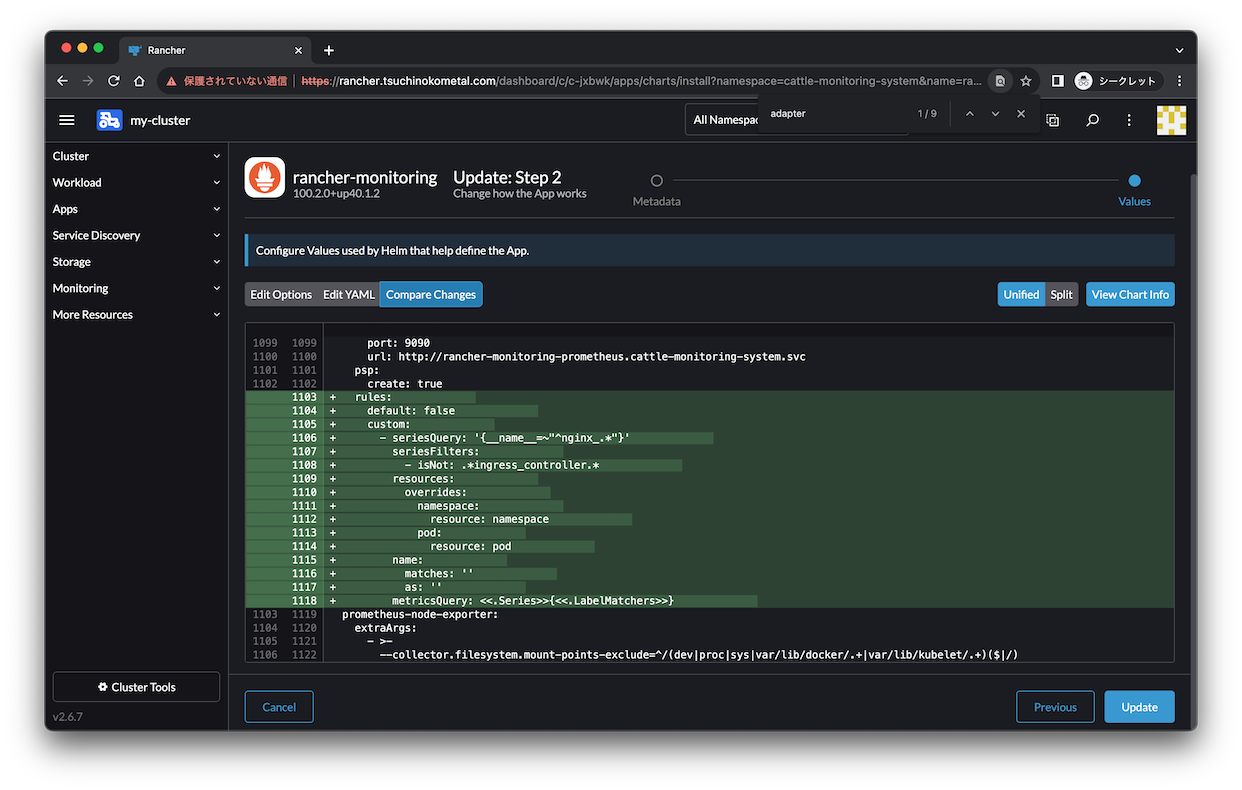The height and width of the screenshot is (790, 1242).
Task: Open Cluster Tools
Action: 136,687
